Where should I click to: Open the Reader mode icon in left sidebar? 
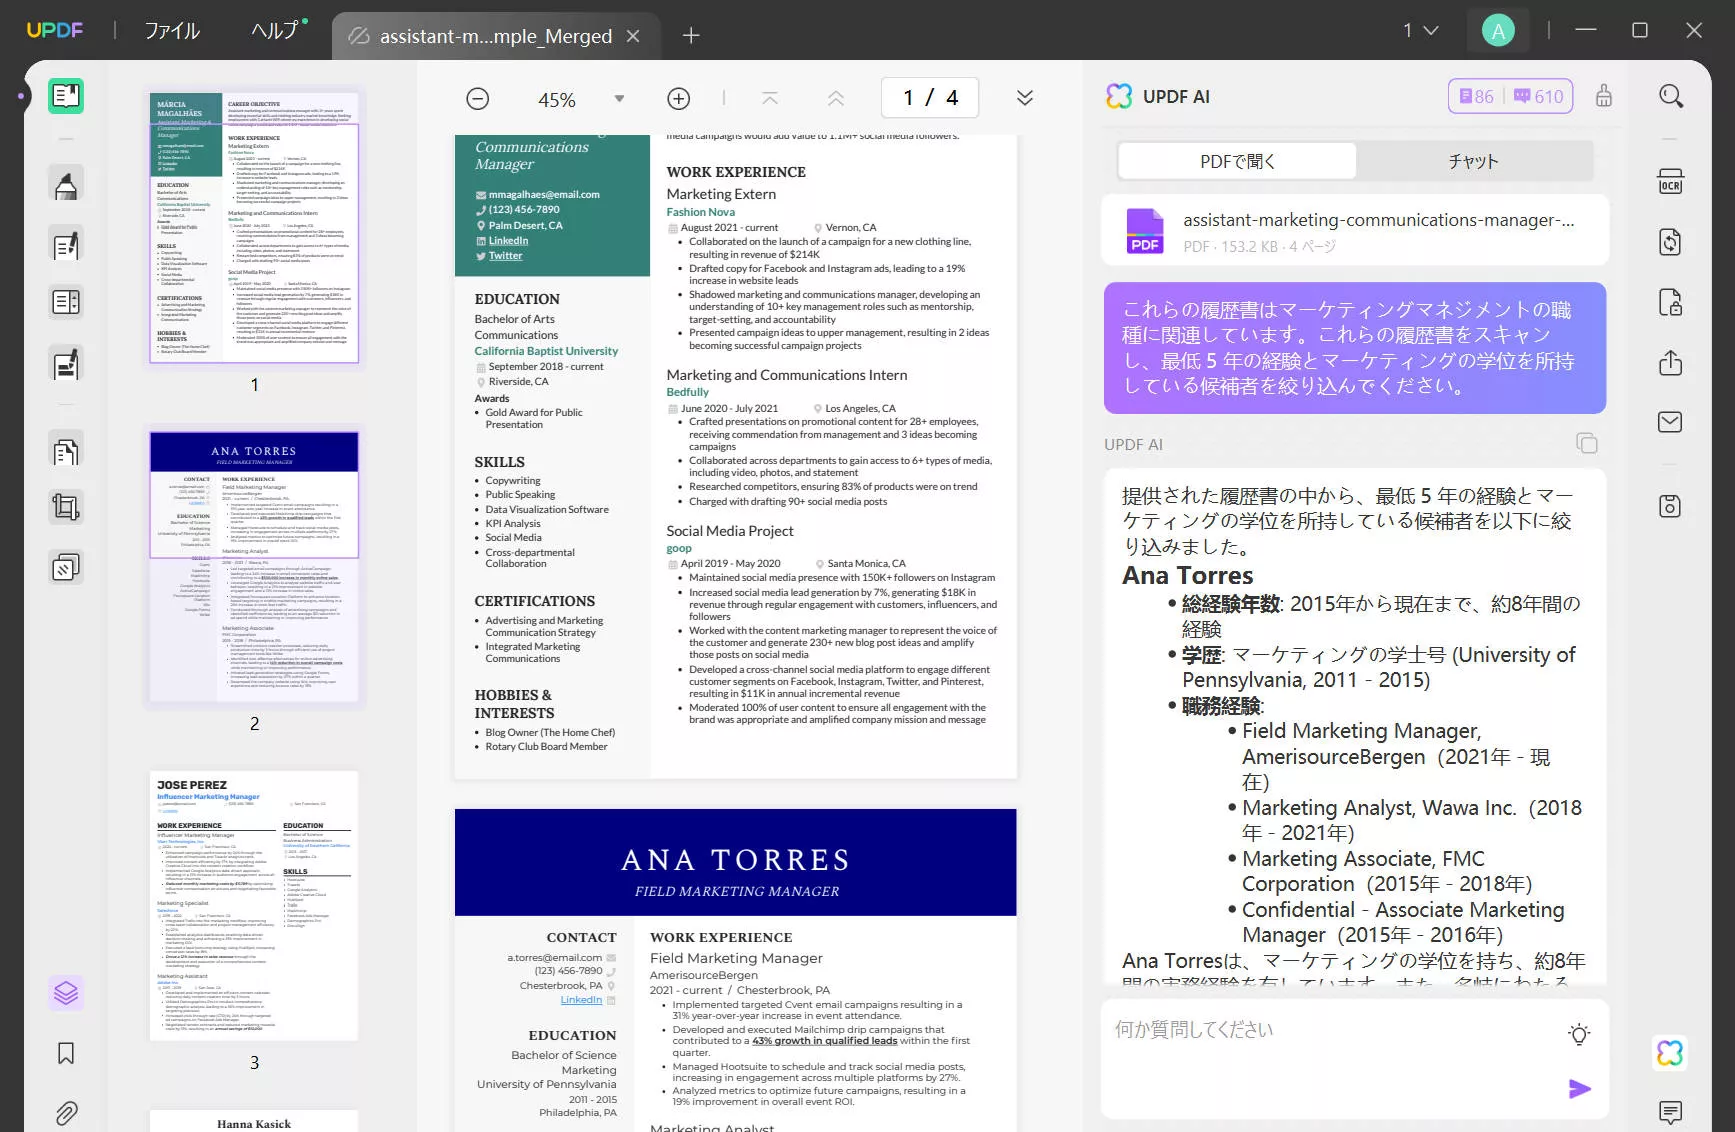66,96
